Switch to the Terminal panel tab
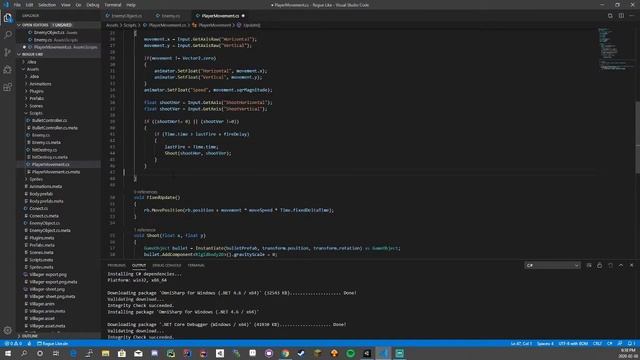 pyautogui.click(x=196, y=265)
